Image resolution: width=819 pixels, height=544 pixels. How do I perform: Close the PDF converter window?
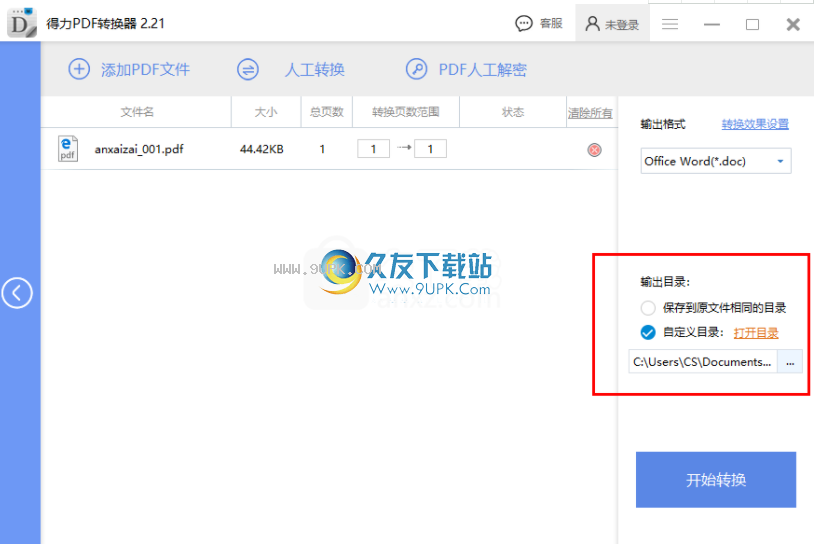pyautogui.click(x=793, y=25)
